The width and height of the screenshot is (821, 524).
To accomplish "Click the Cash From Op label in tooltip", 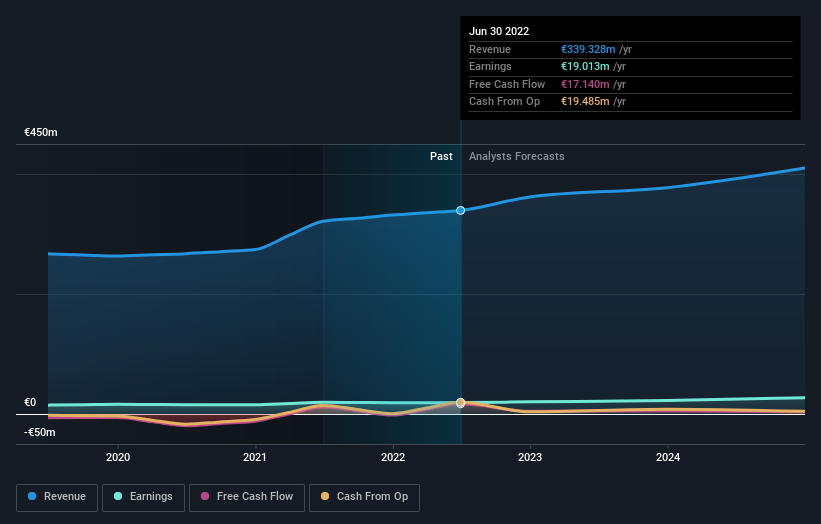I will (504, 102).
